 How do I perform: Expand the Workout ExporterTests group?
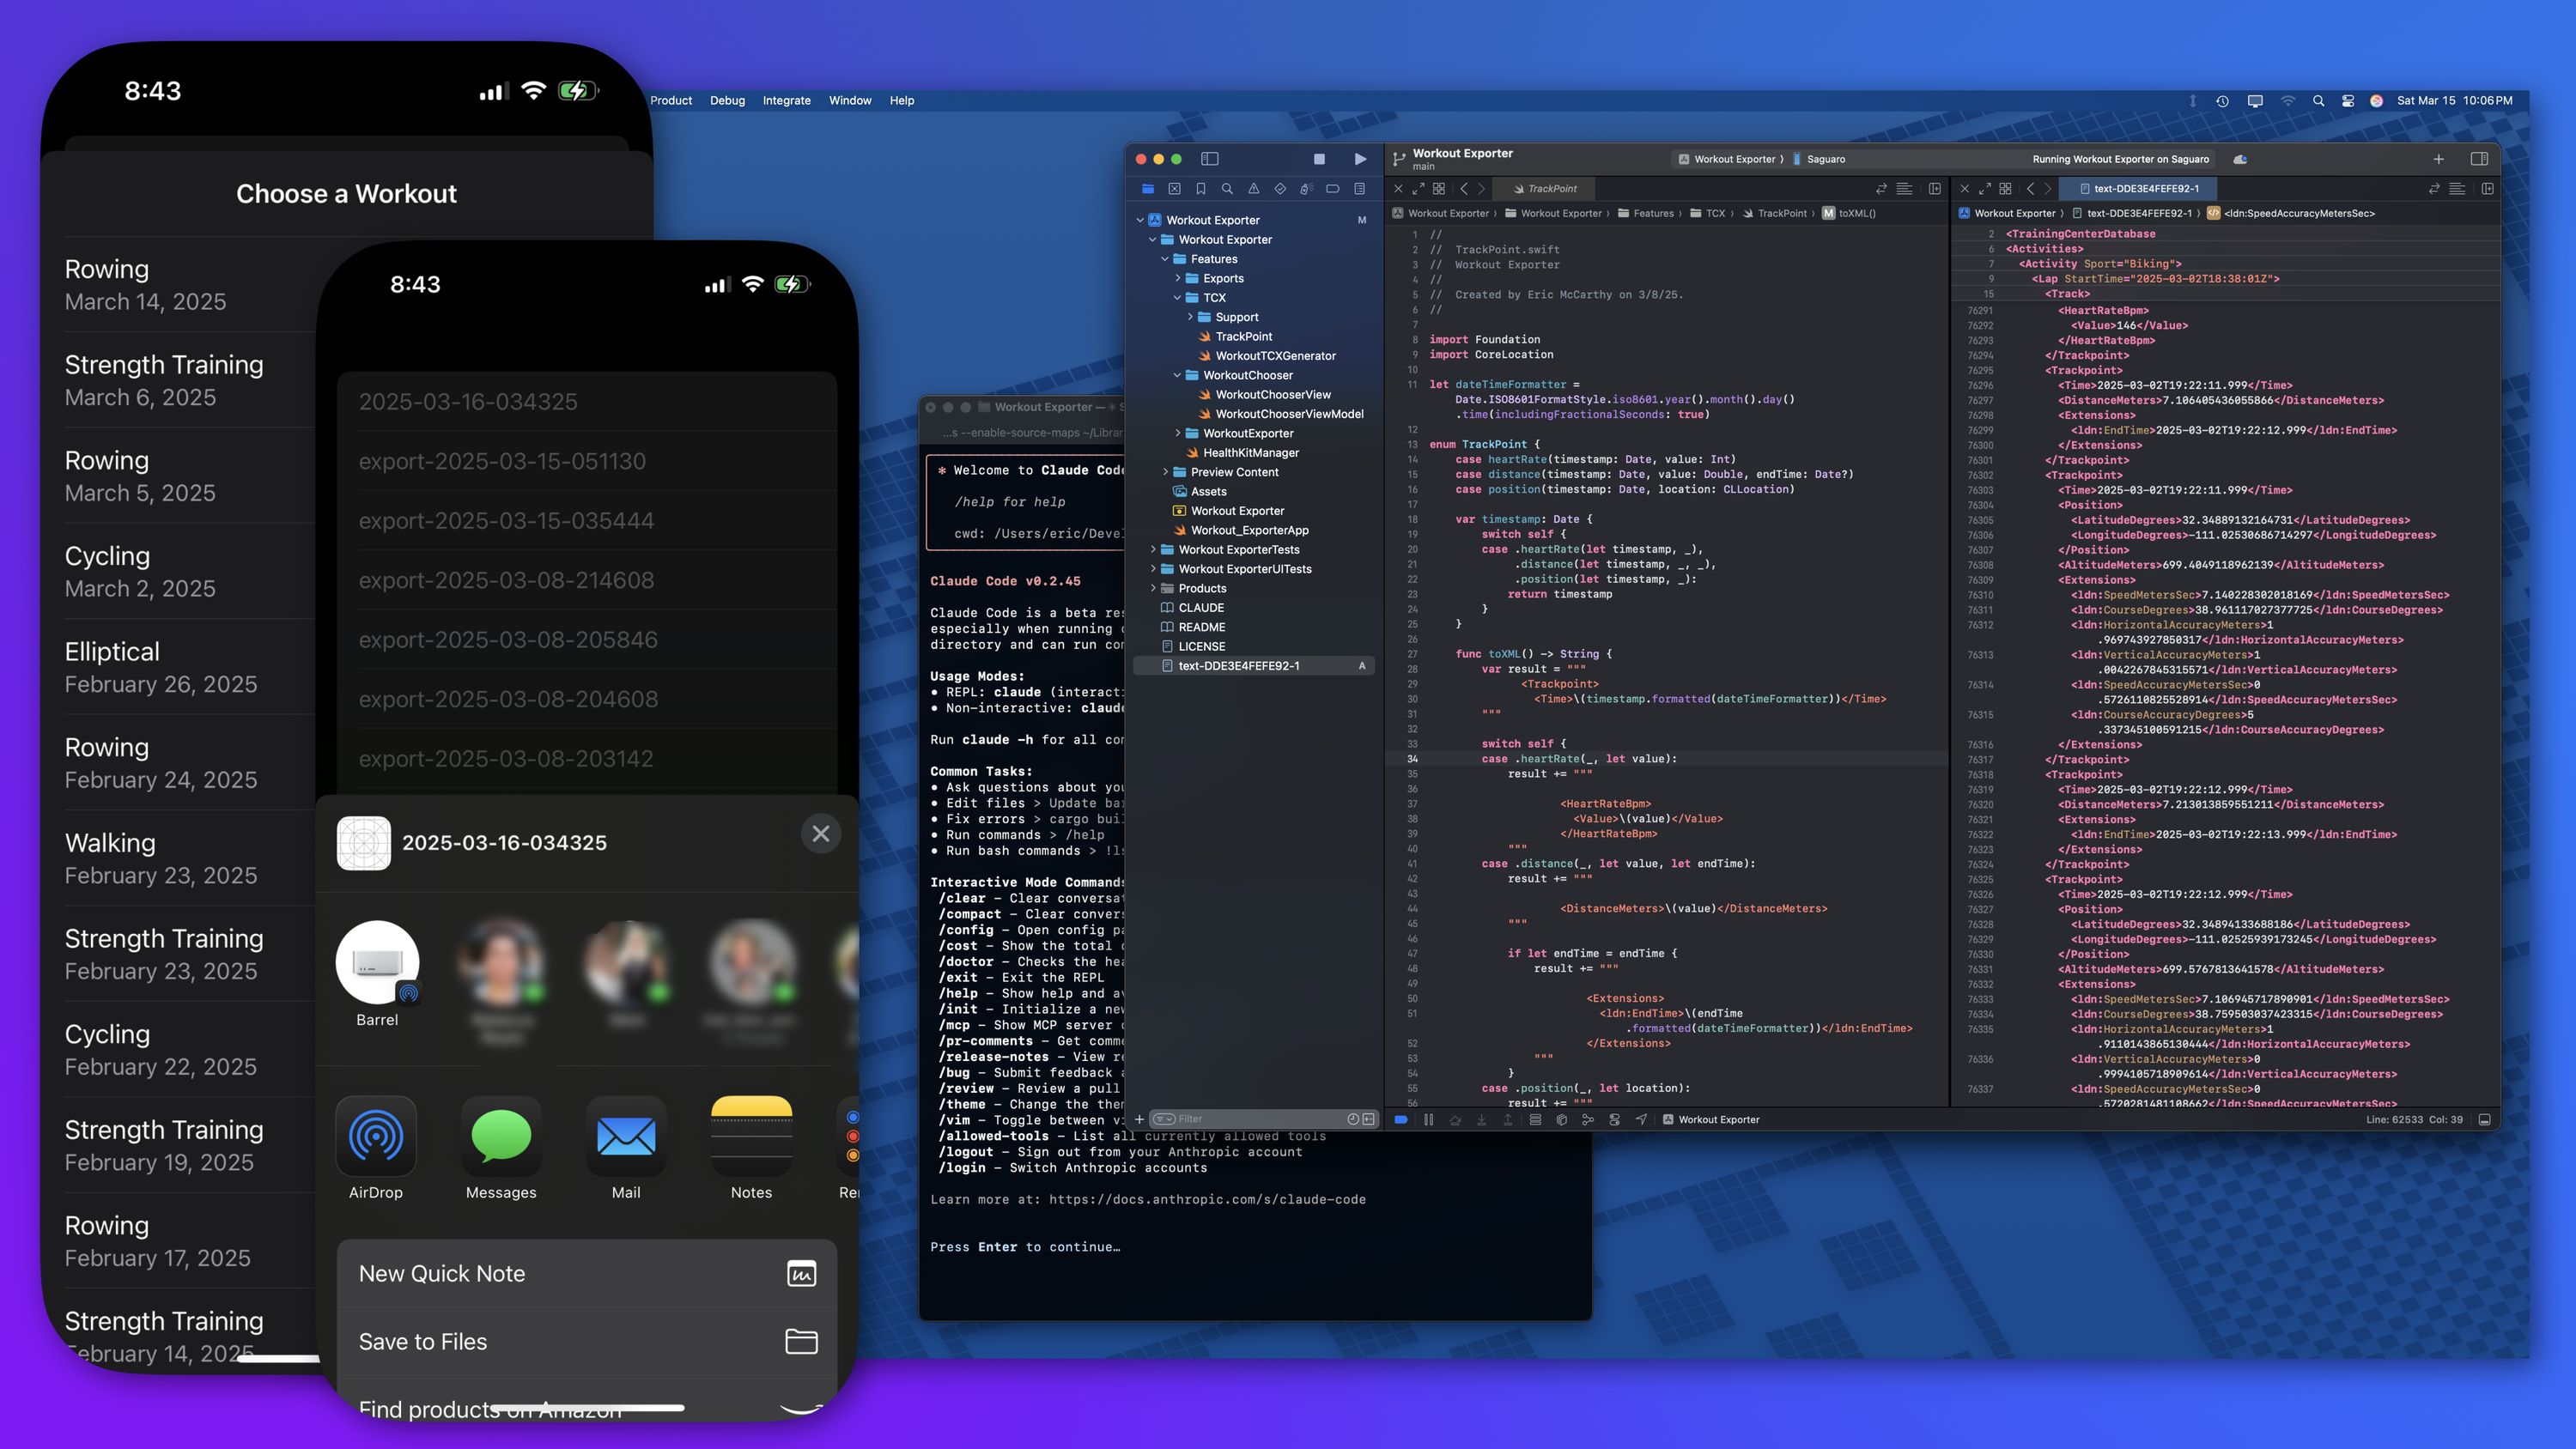tap(1153, 550)
